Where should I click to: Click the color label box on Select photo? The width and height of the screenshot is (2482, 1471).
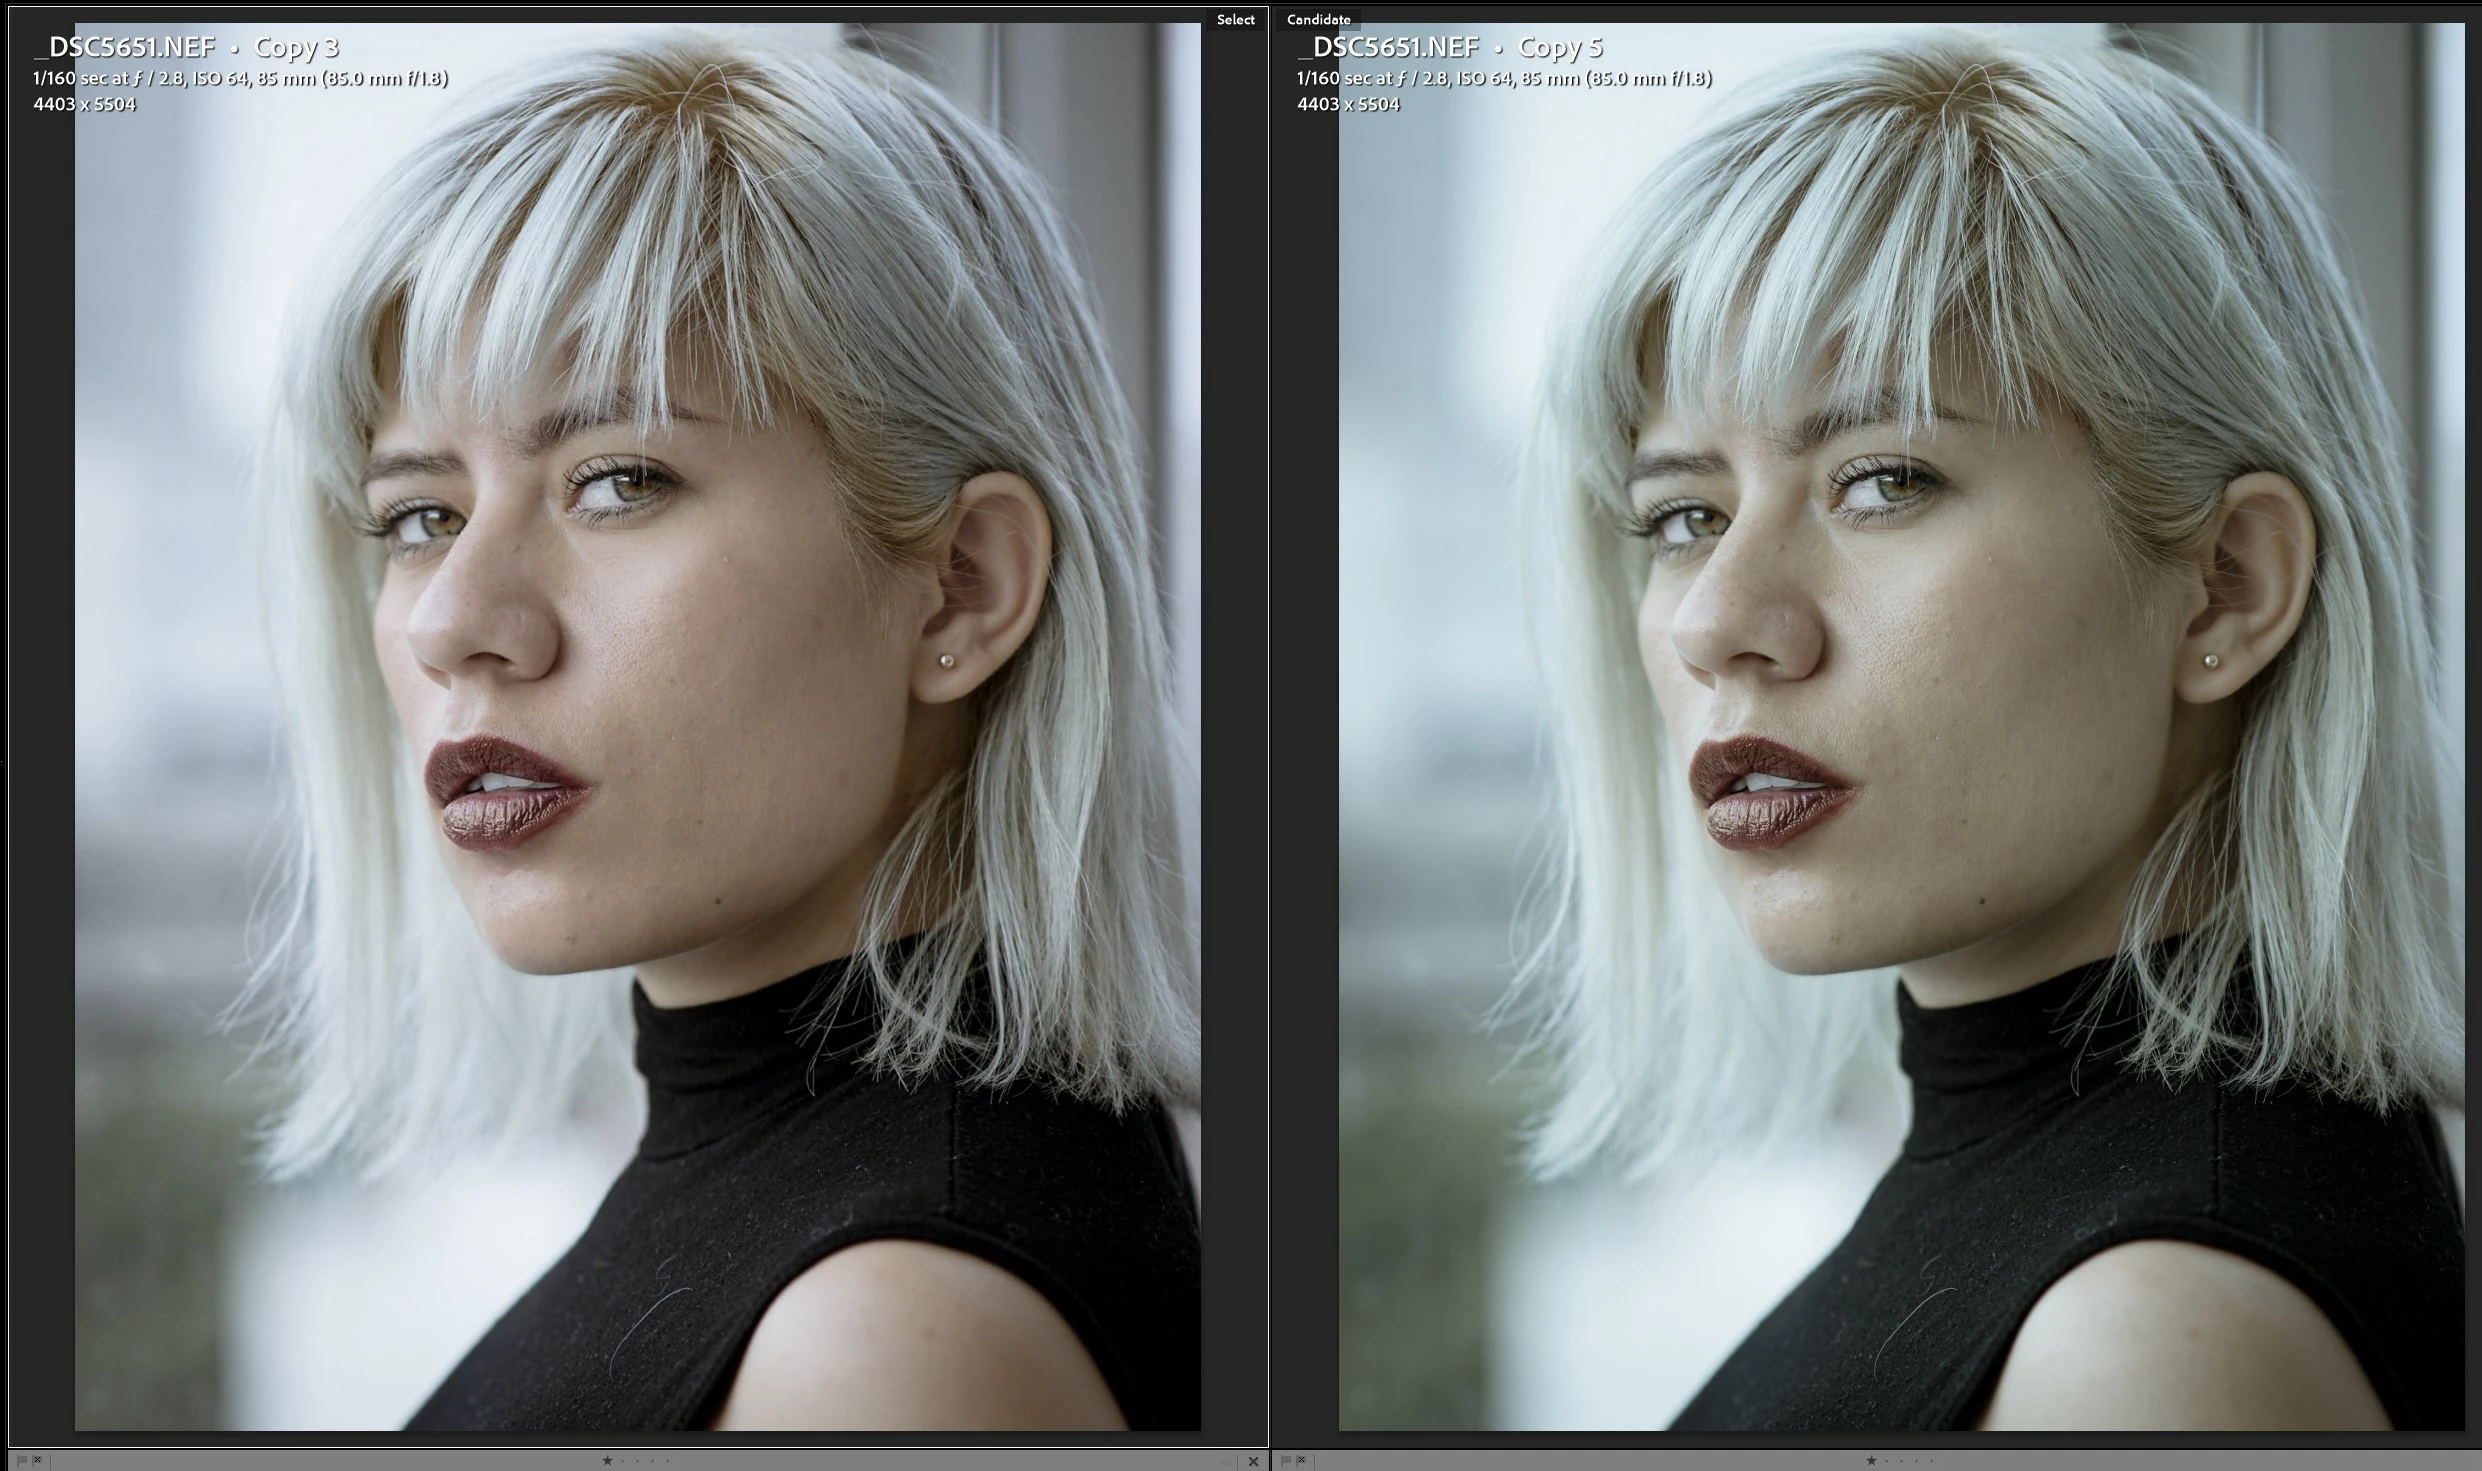click(x=1225, y=1461)
